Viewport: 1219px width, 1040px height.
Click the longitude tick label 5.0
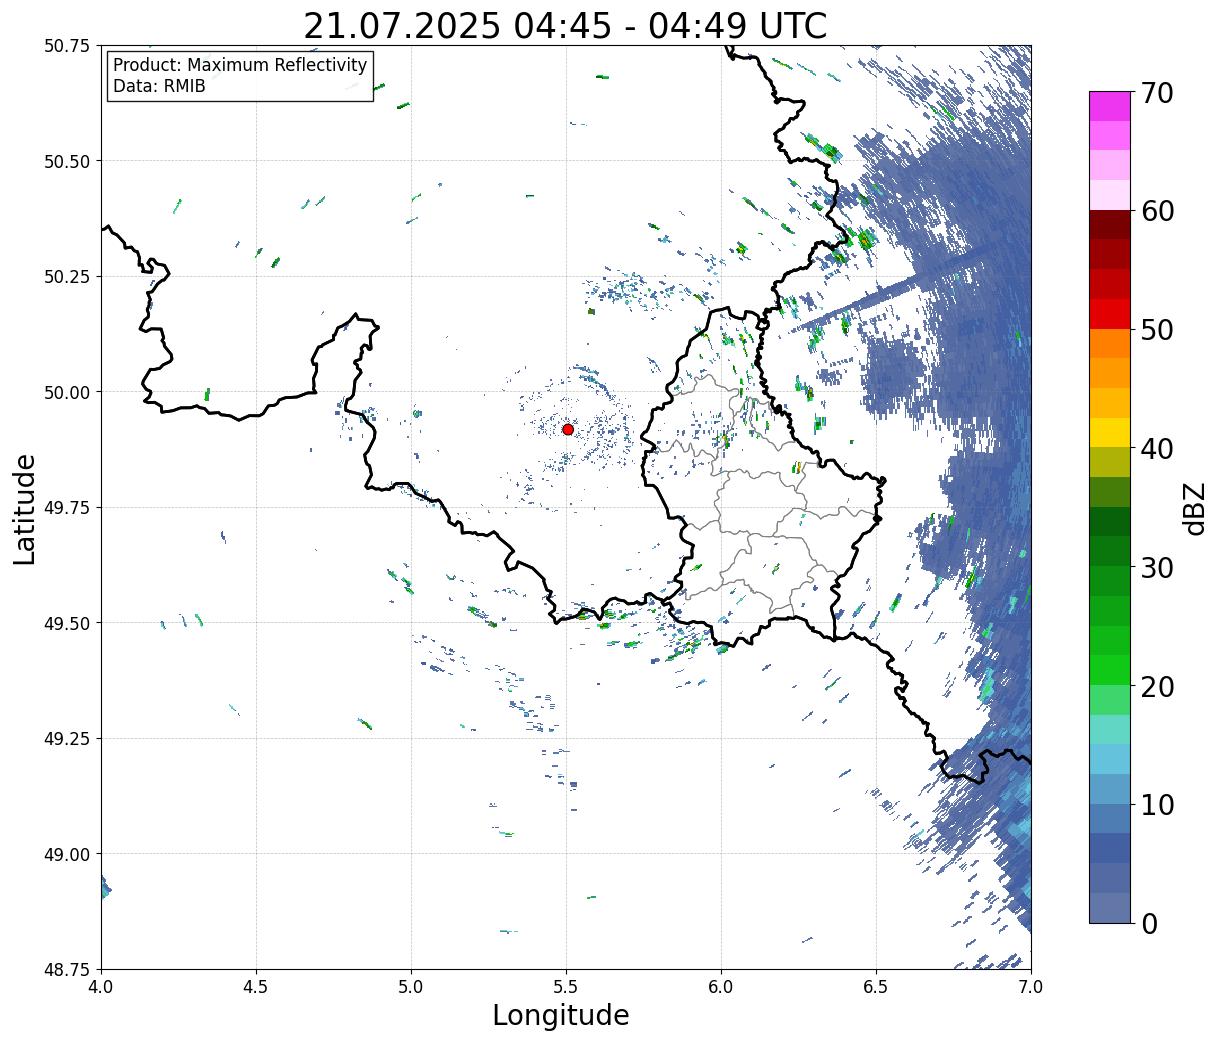(411, 986)
